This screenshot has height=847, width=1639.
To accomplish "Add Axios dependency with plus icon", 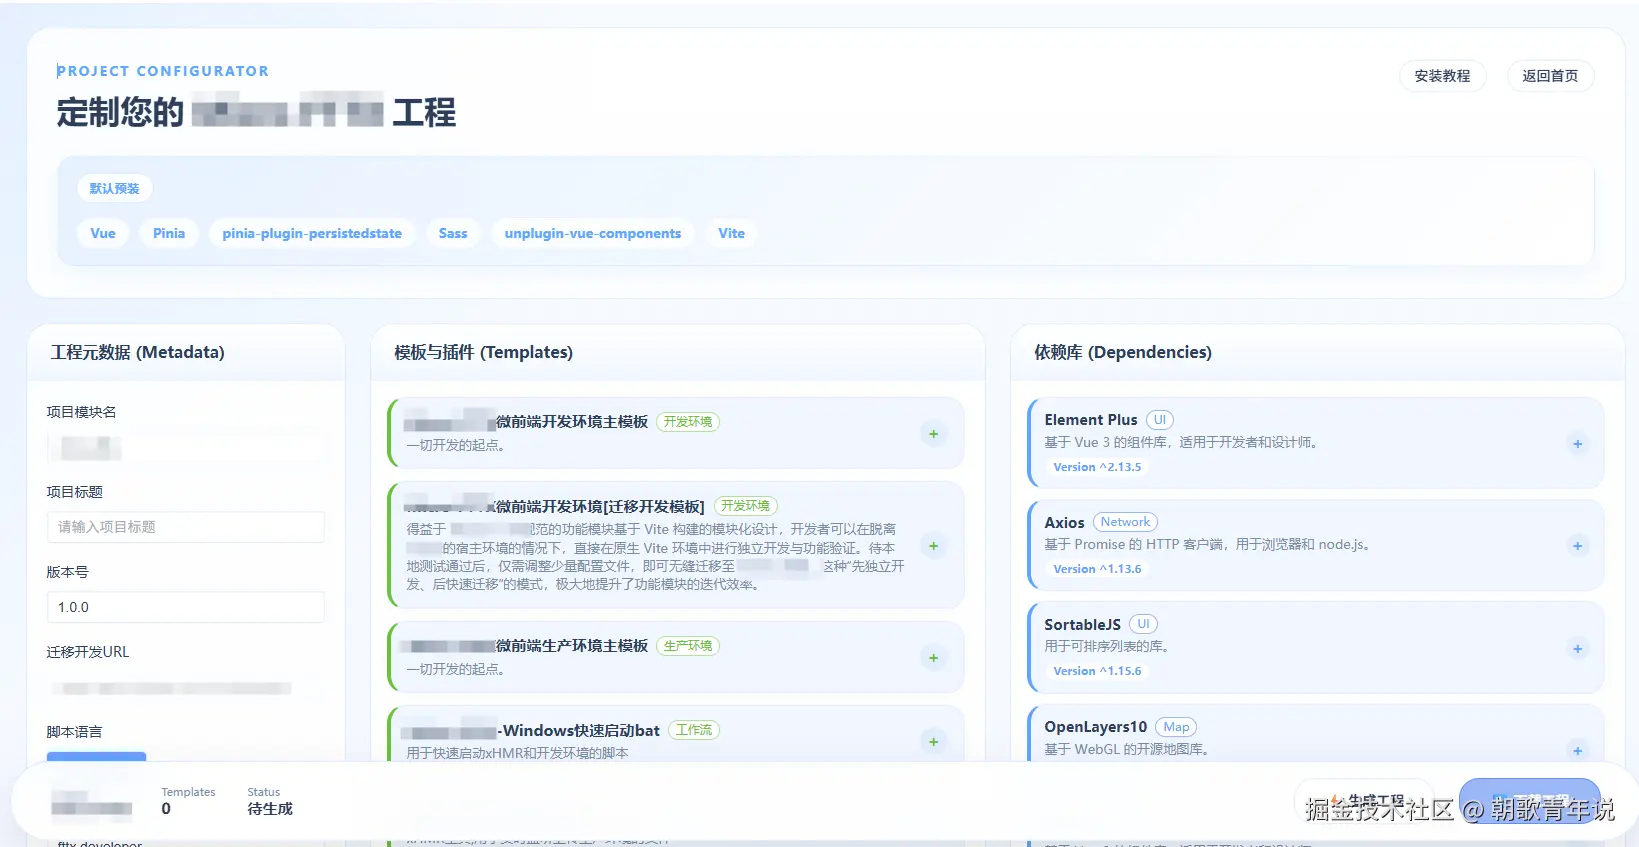I will tap(1577, 546).
